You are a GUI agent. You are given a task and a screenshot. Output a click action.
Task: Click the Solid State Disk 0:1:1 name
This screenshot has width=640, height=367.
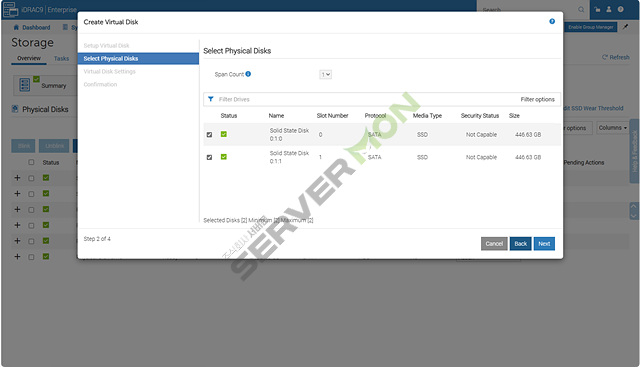point(289,157)
